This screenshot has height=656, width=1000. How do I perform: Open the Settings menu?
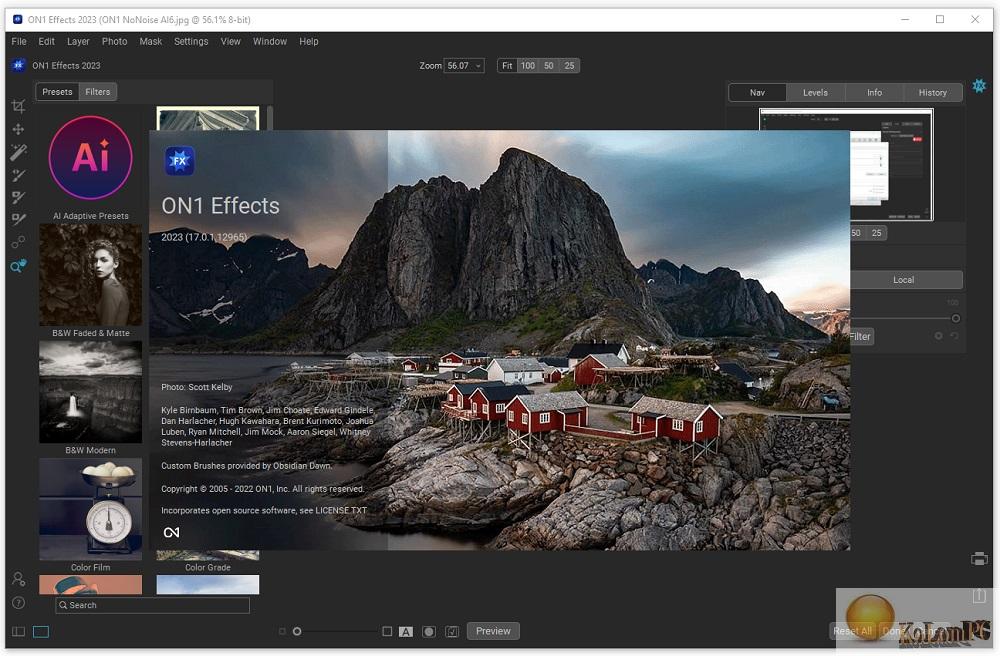pyautogui.click(x=191, y=41)
